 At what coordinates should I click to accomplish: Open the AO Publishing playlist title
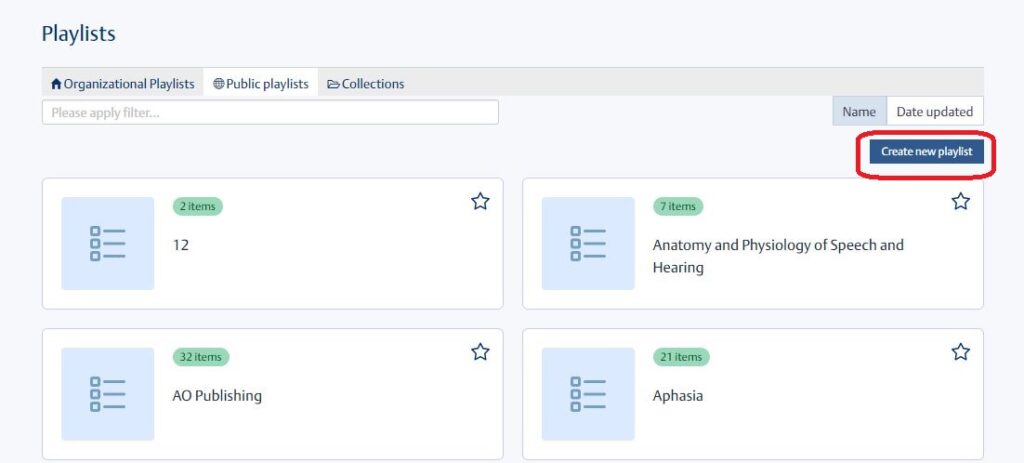(x=217, y=395)
